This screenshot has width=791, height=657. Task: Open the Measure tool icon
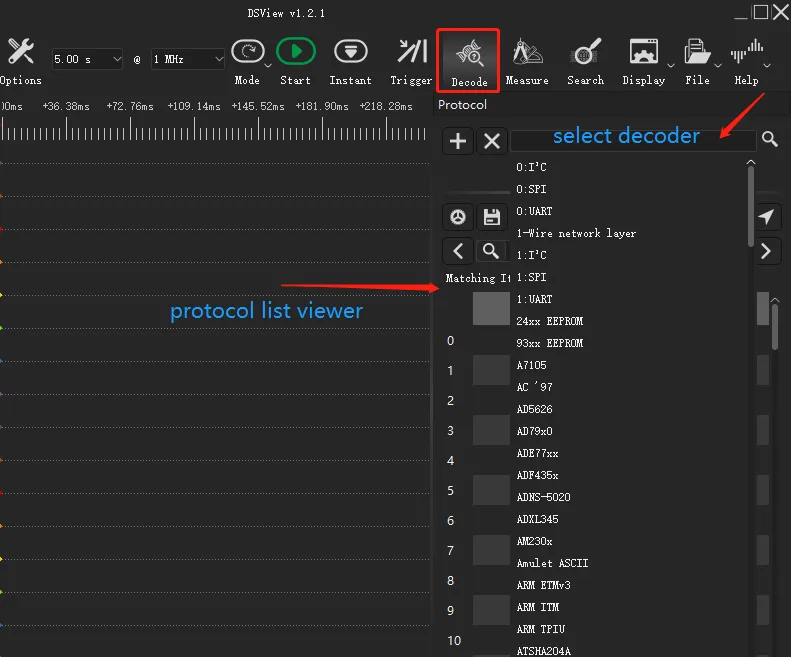tap(527, 52)
